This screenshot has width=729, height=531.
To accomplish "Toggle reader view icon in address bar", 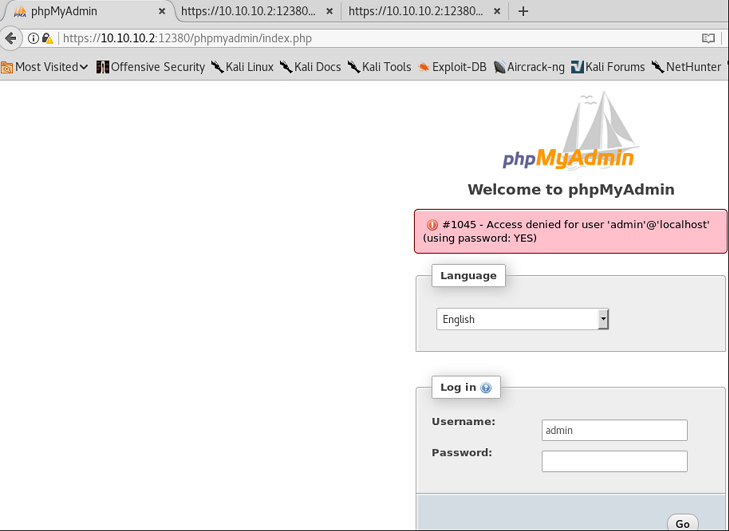I will [x=708, y=38].
